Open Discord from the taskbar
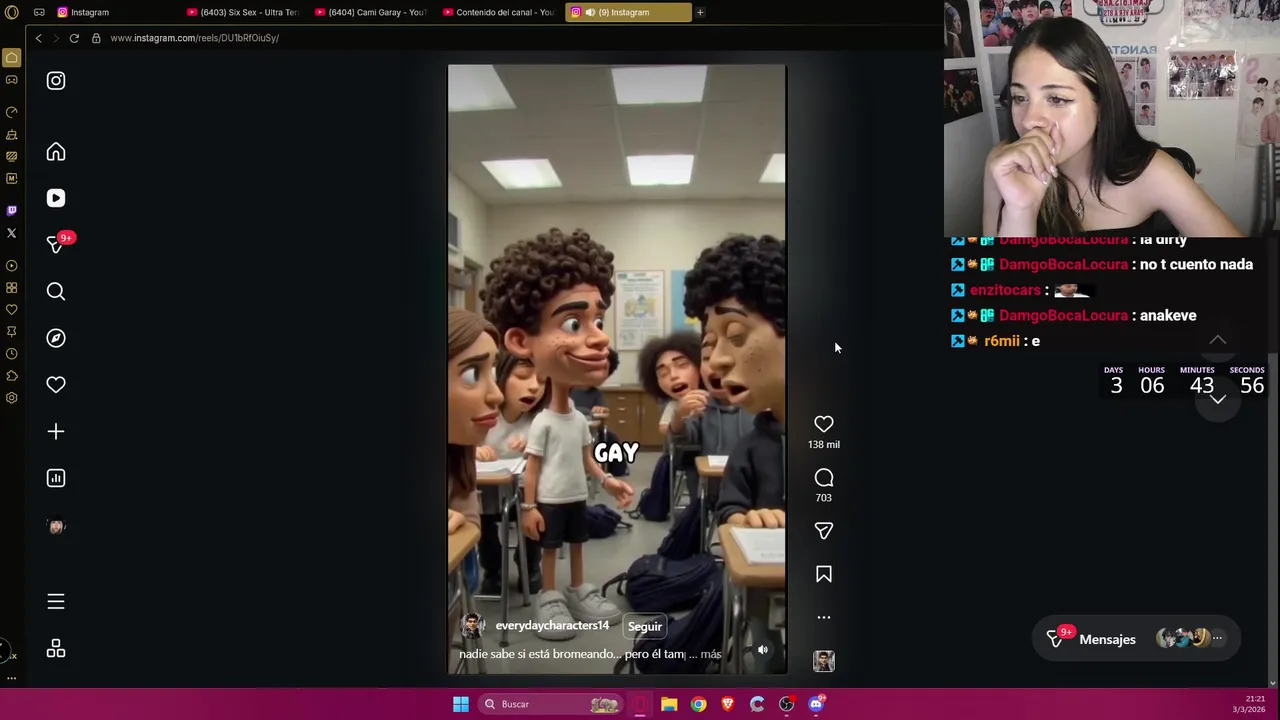 pos(816,704)
